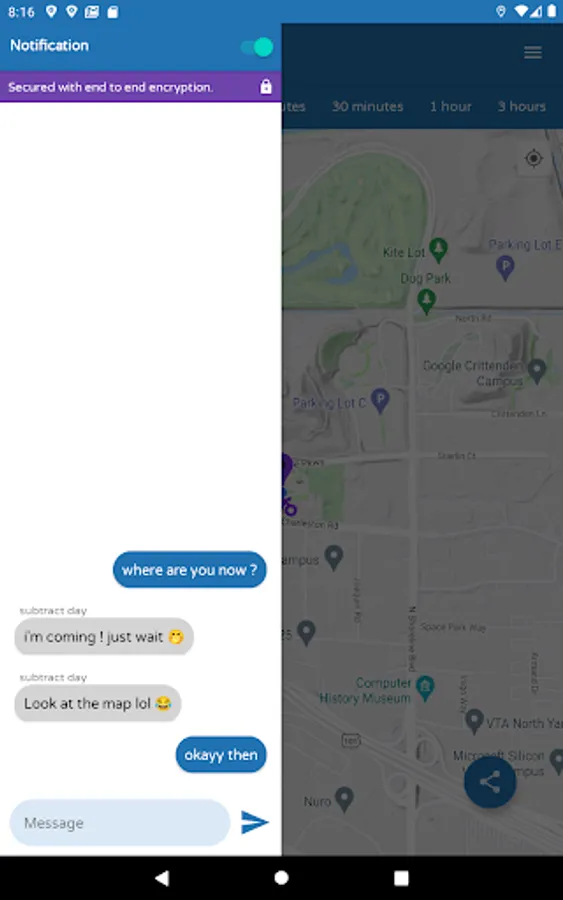Tap the blue share floating button
This screenshot has width=563, height=900.
point(490,782)
